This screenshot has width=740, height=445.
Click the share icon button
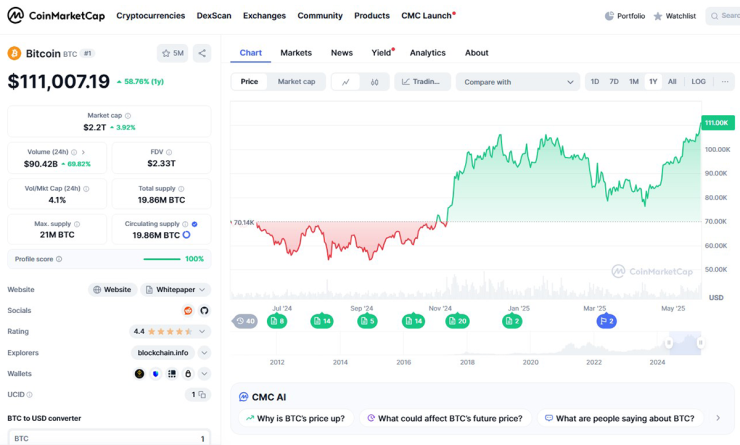(202, 53)
